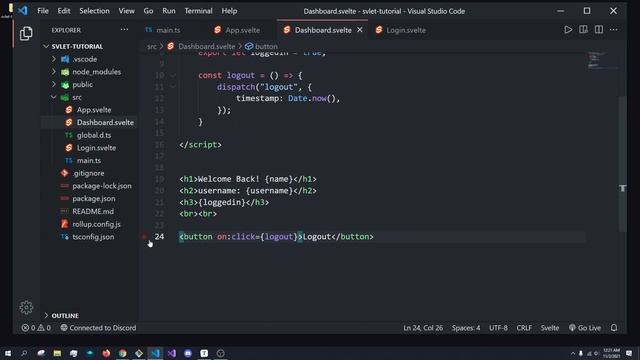Switch to VS Code taskbar icon

tap(155, 353)
